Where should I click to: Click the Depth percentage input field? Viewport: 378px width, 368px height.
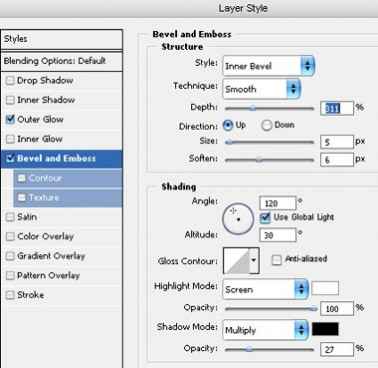click(337, 108)
